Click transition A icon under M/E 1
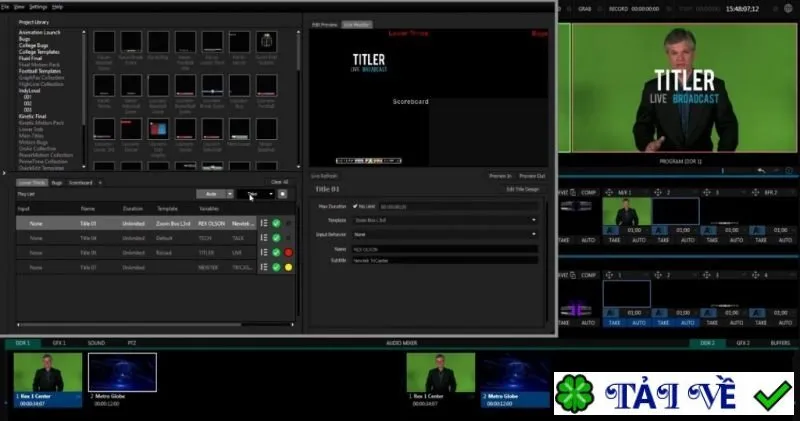Image resolution: width=800 pixels, height=421 pixels. [x=610, y=231]
